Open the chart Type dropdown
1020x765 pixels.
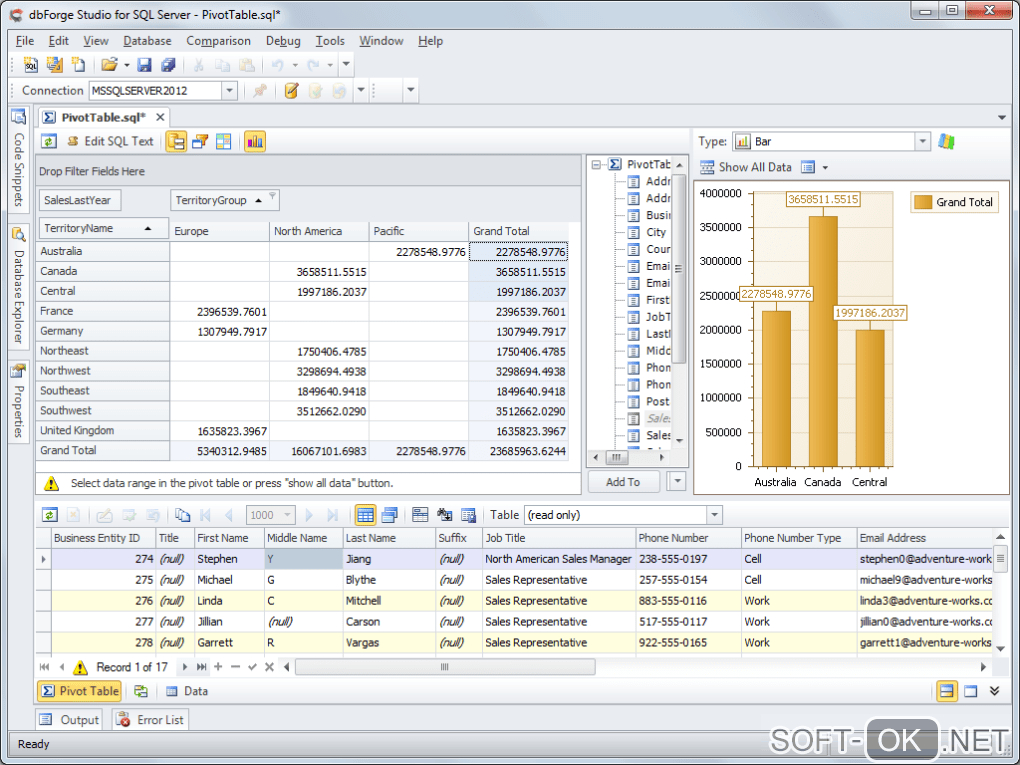point(922,142)
